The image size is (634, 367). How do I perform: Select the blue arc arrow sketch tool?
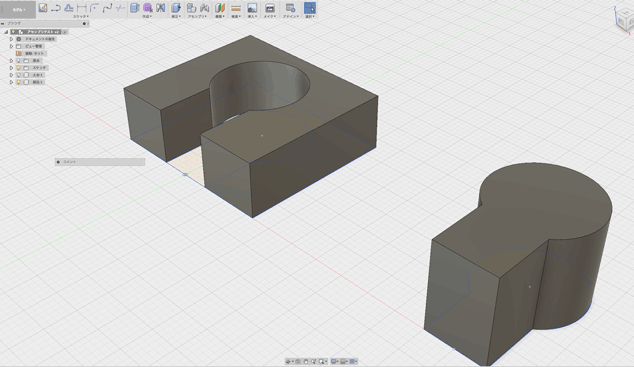[x=56, y=8]
